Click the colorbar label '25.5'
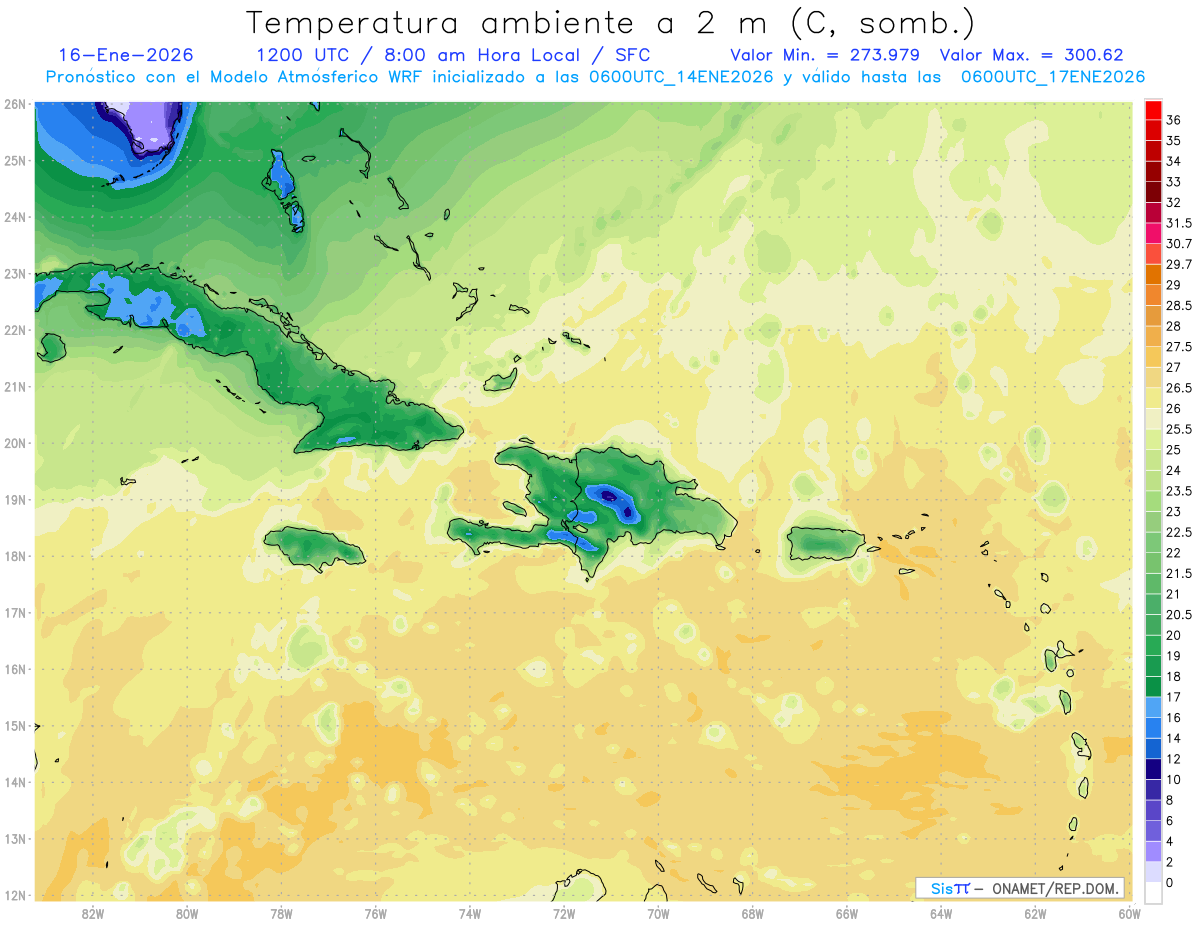Viewport: 1200px width, 927px height. 1179,429
